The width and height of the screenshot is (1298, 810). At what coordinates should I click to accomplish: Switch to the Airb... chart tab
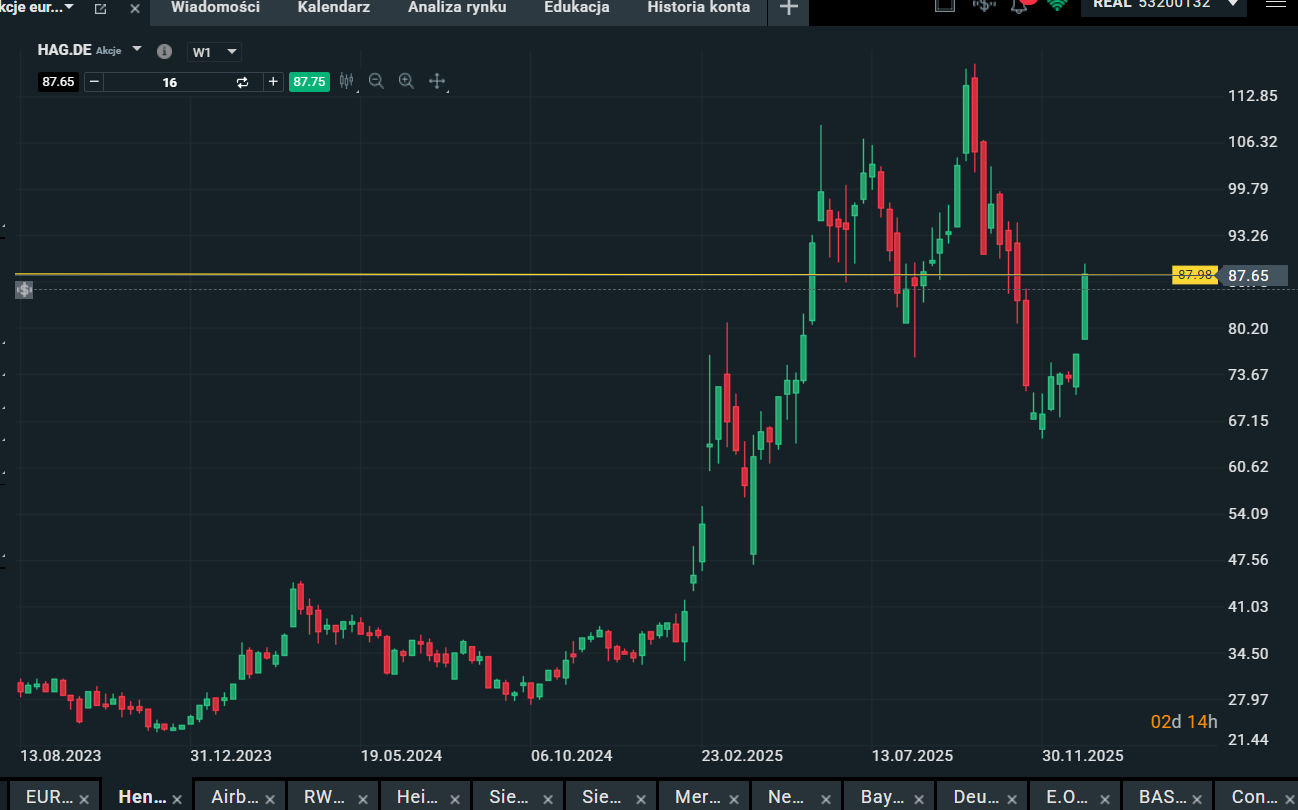pos(235,797)
